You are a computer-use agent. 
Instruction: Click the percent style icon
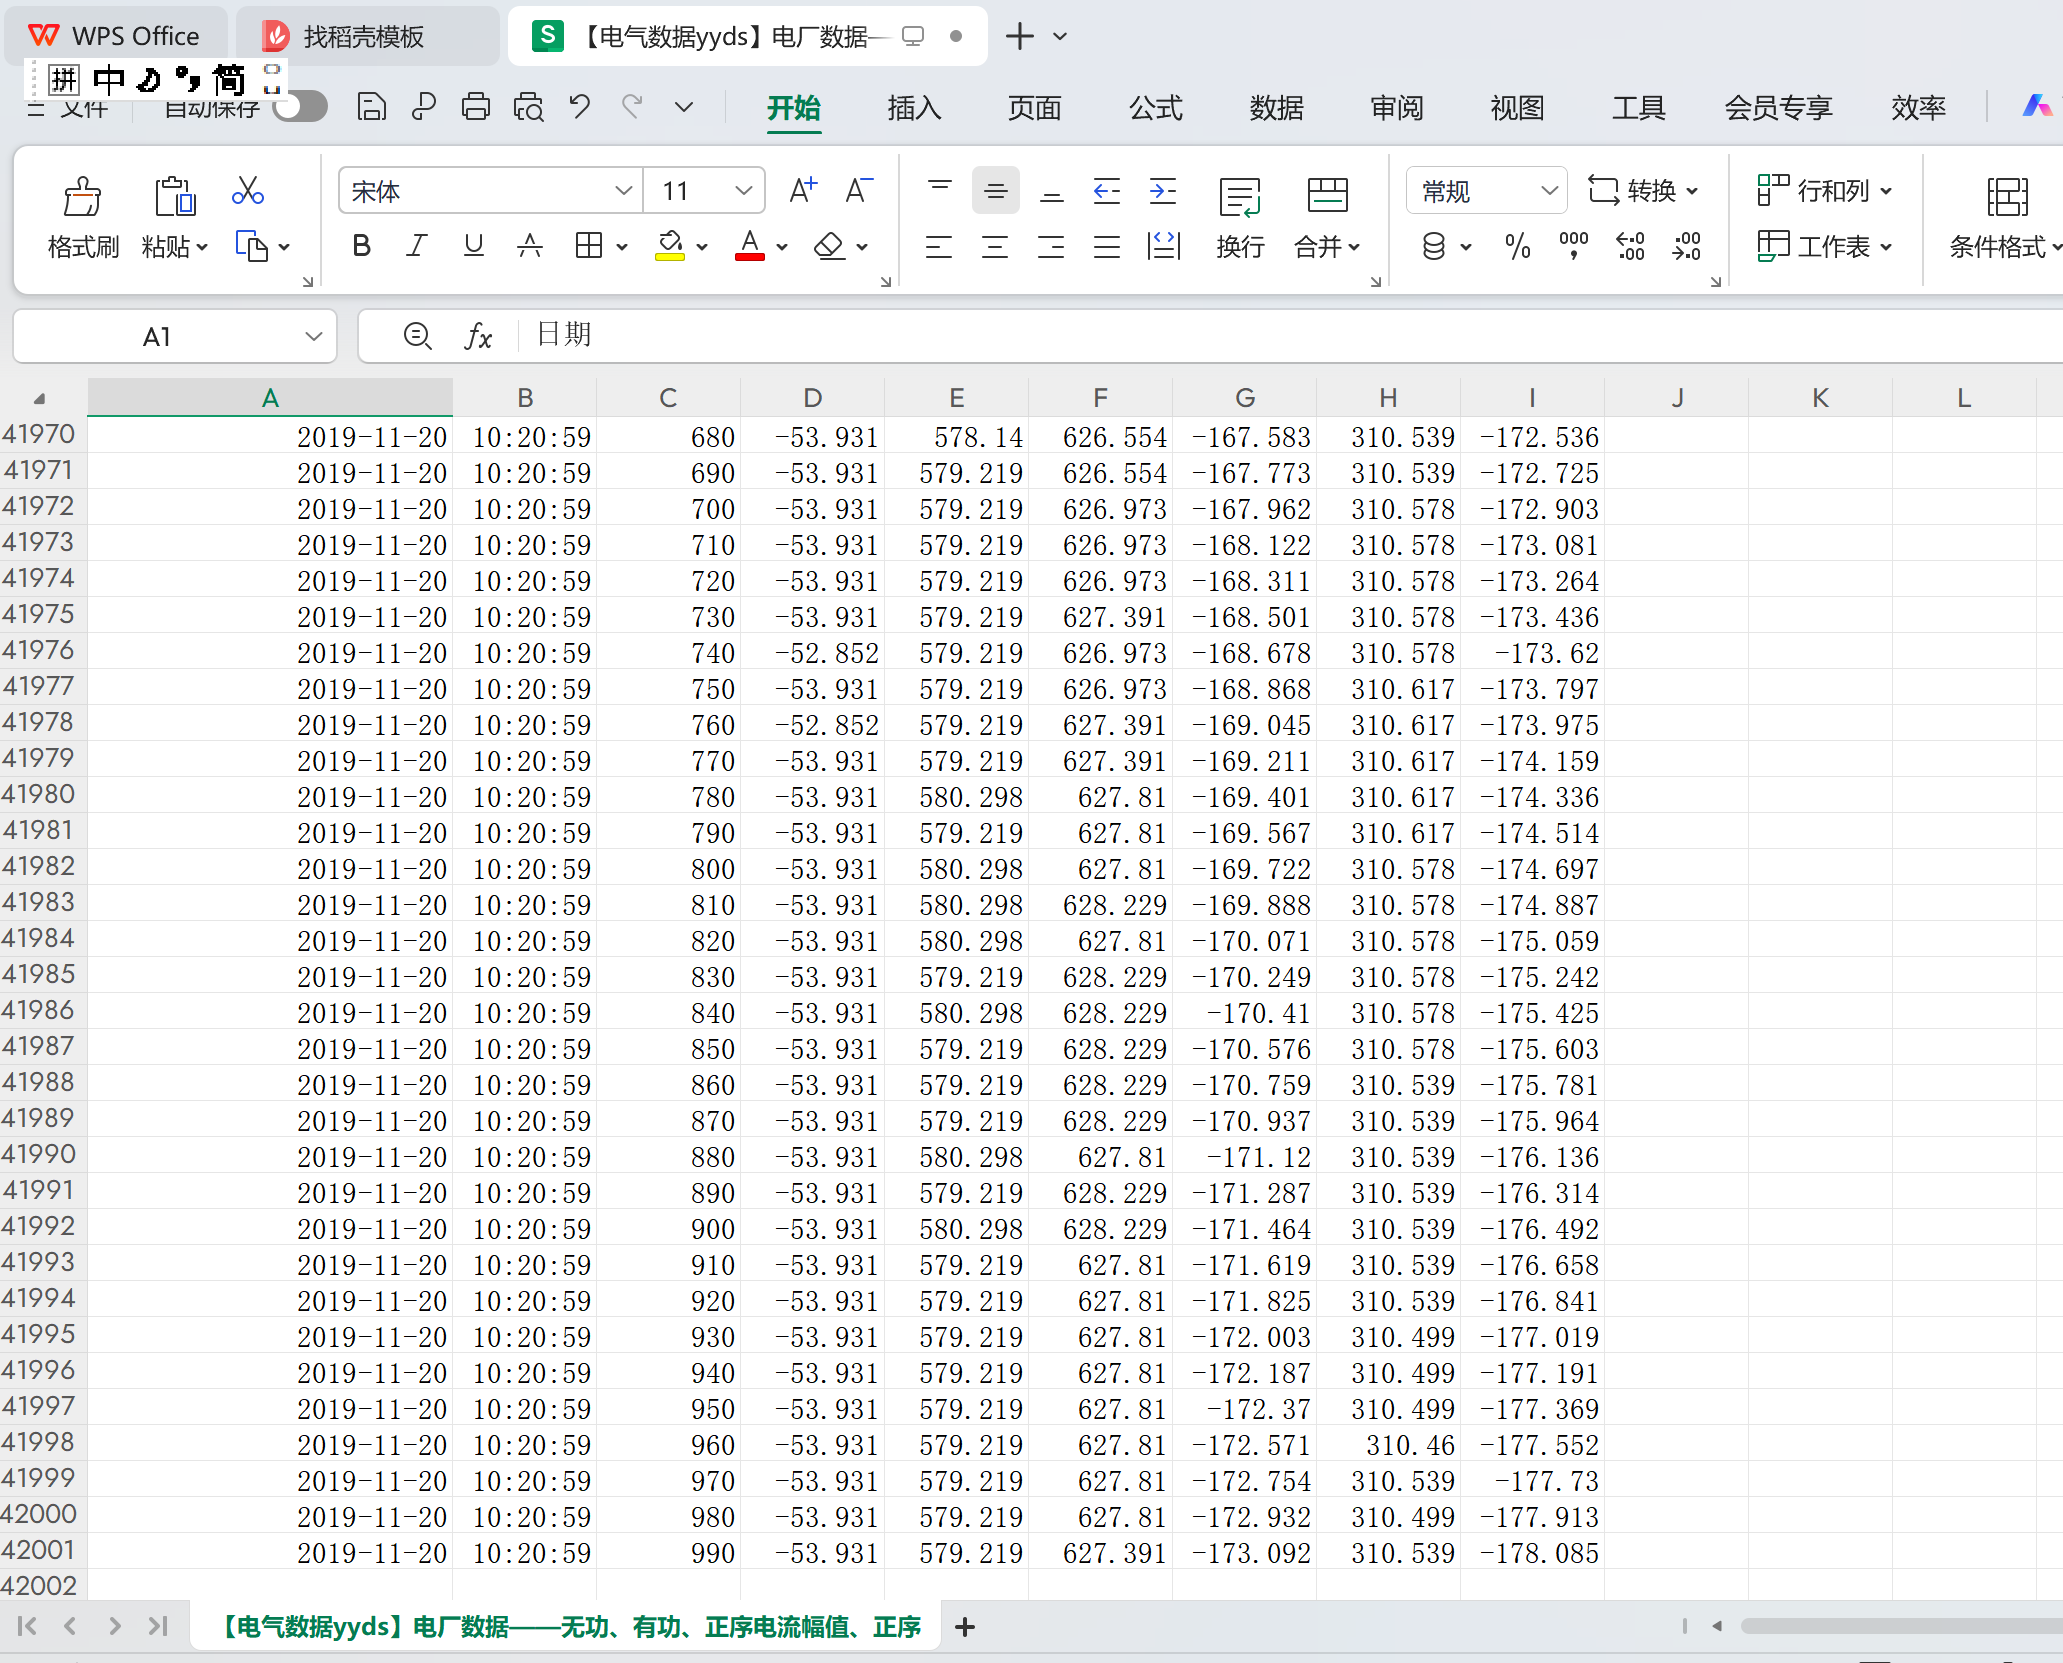pos(1517,246)
